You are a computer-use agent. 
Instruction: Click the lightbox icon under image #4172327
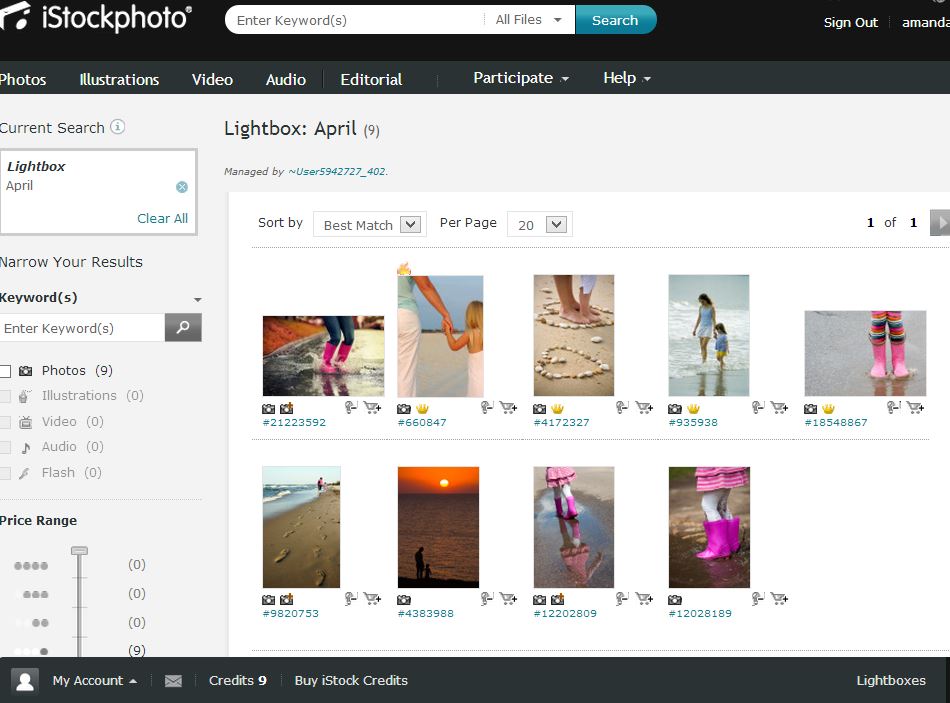click(x=623, y=408)
